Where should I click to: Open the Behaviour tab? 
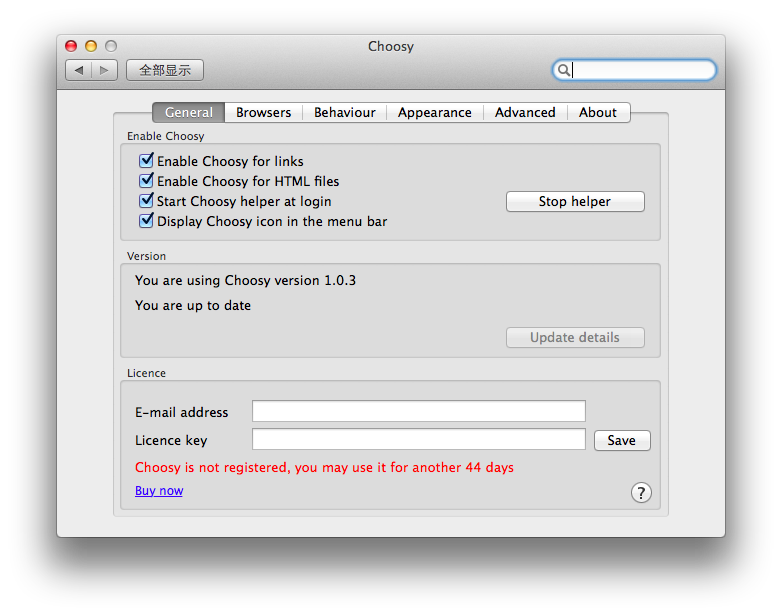(x=344, y=113)
